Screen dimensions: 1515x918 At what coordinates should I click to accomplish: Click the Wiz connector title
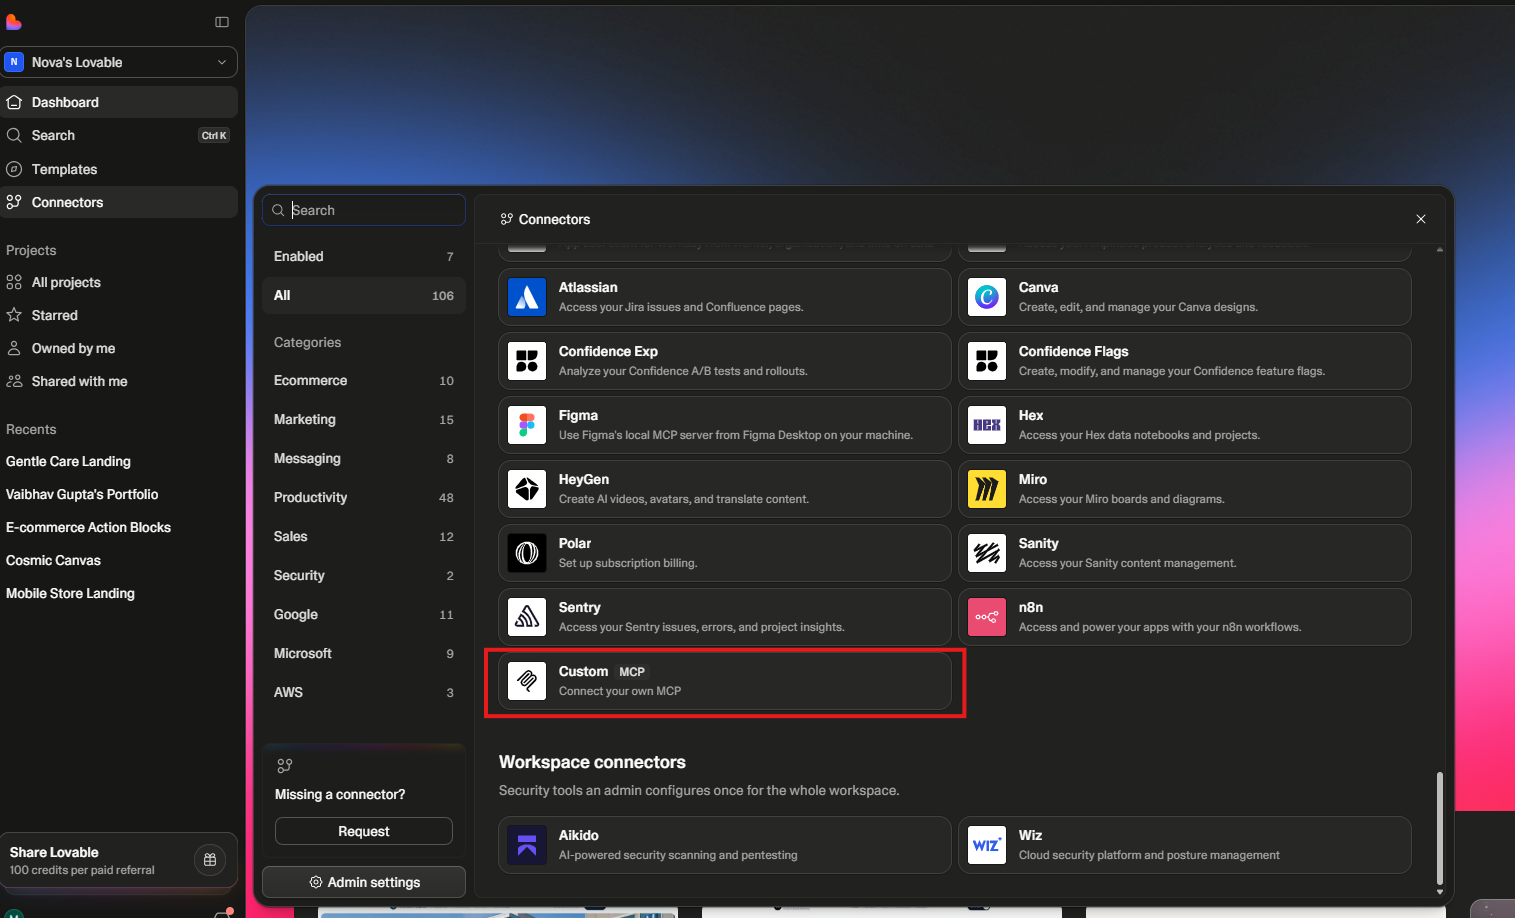[x=1030, y=835]
